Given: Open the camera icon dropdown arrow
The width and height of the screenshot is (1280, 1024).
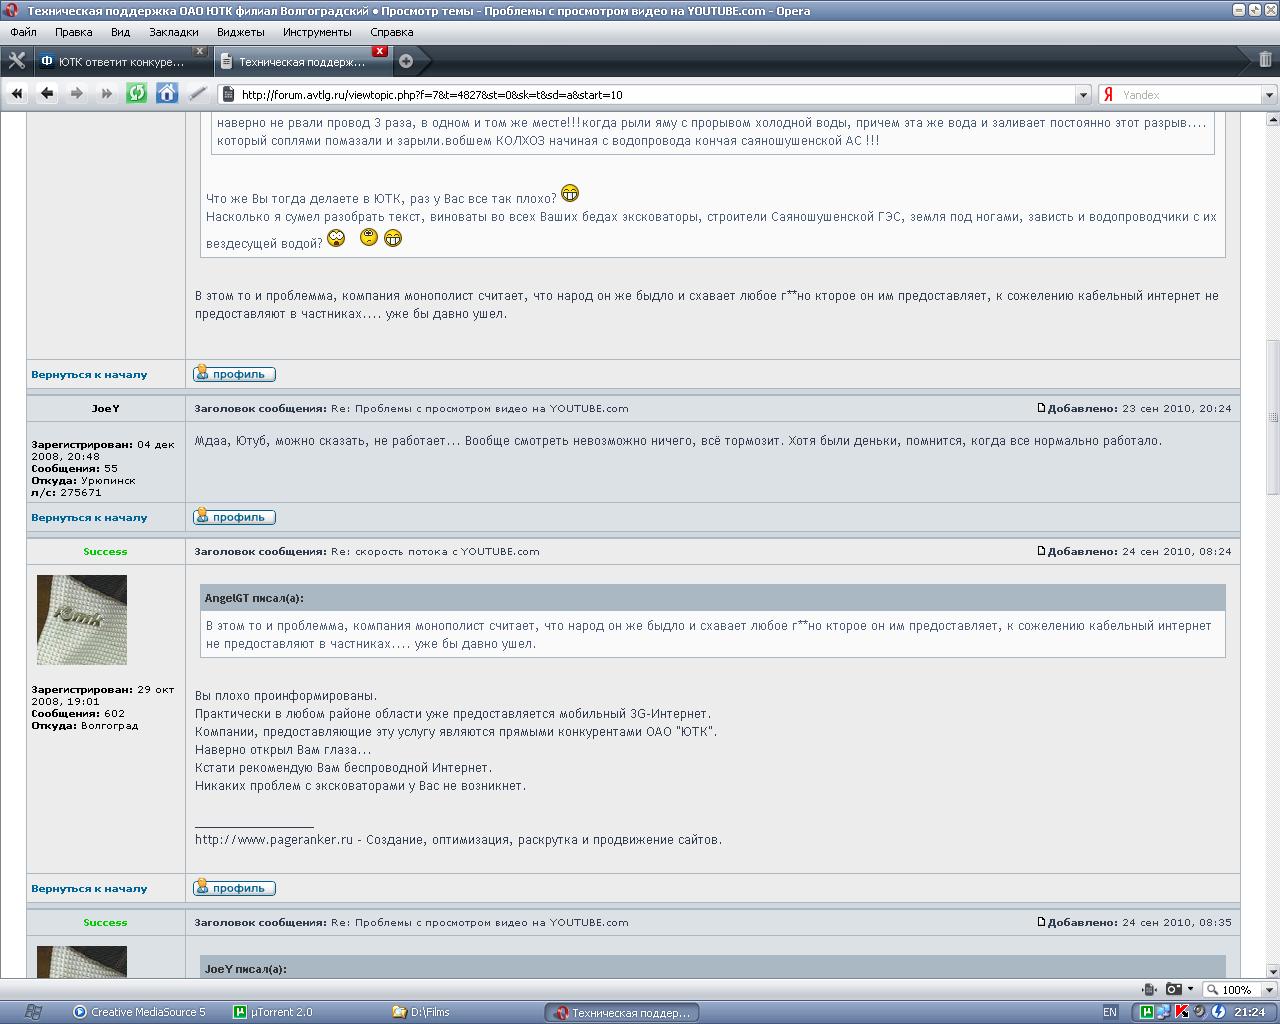Looking at the screenshot, I should click(1190, 989).
